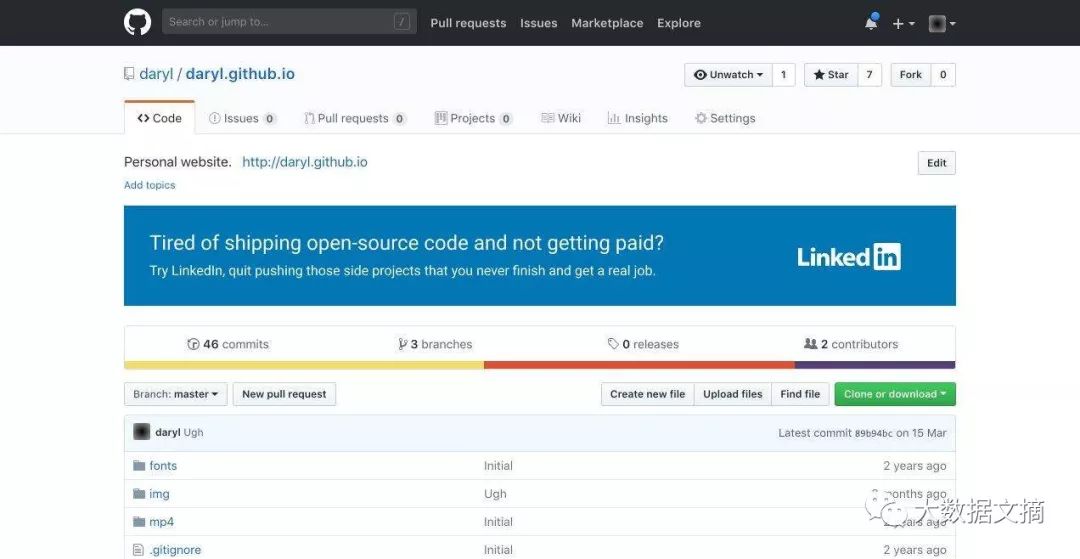Click the forks count 0

[943, 74]
